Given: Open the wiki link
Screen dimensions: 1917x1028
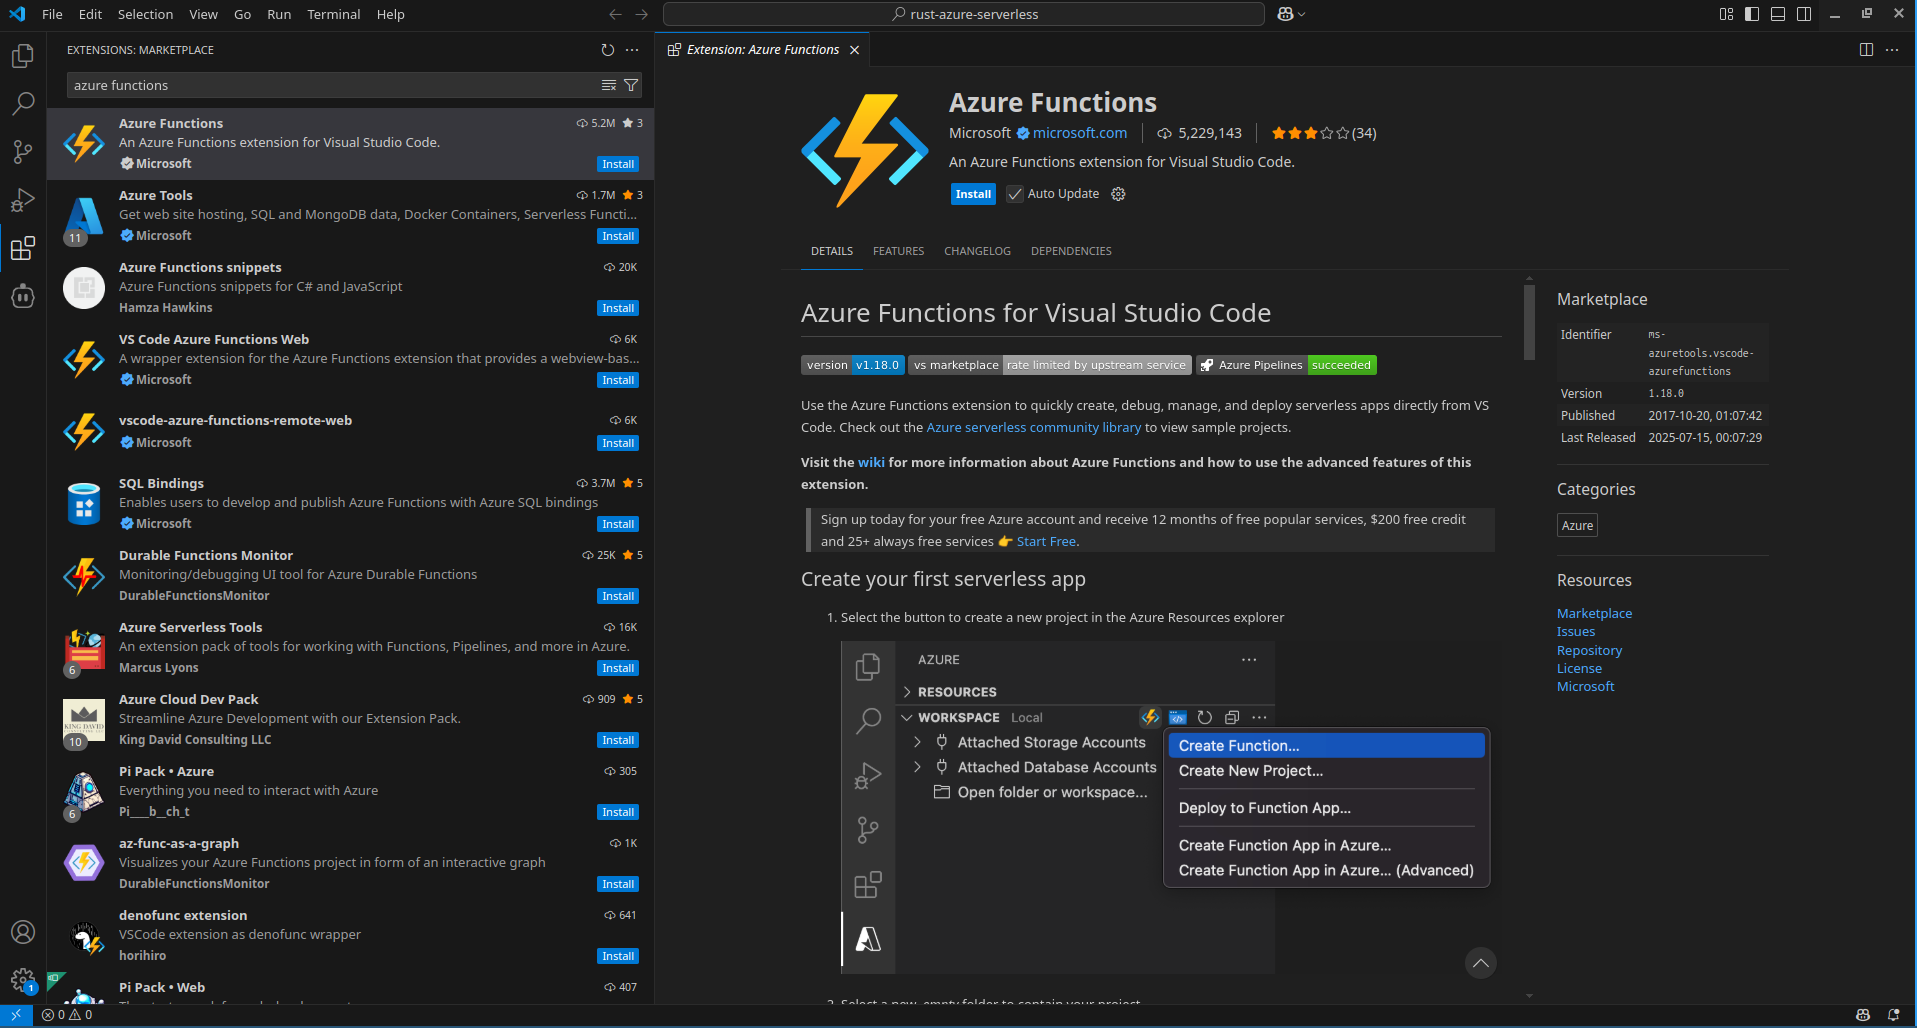Looking at the screenshot, I should [871, 462].
